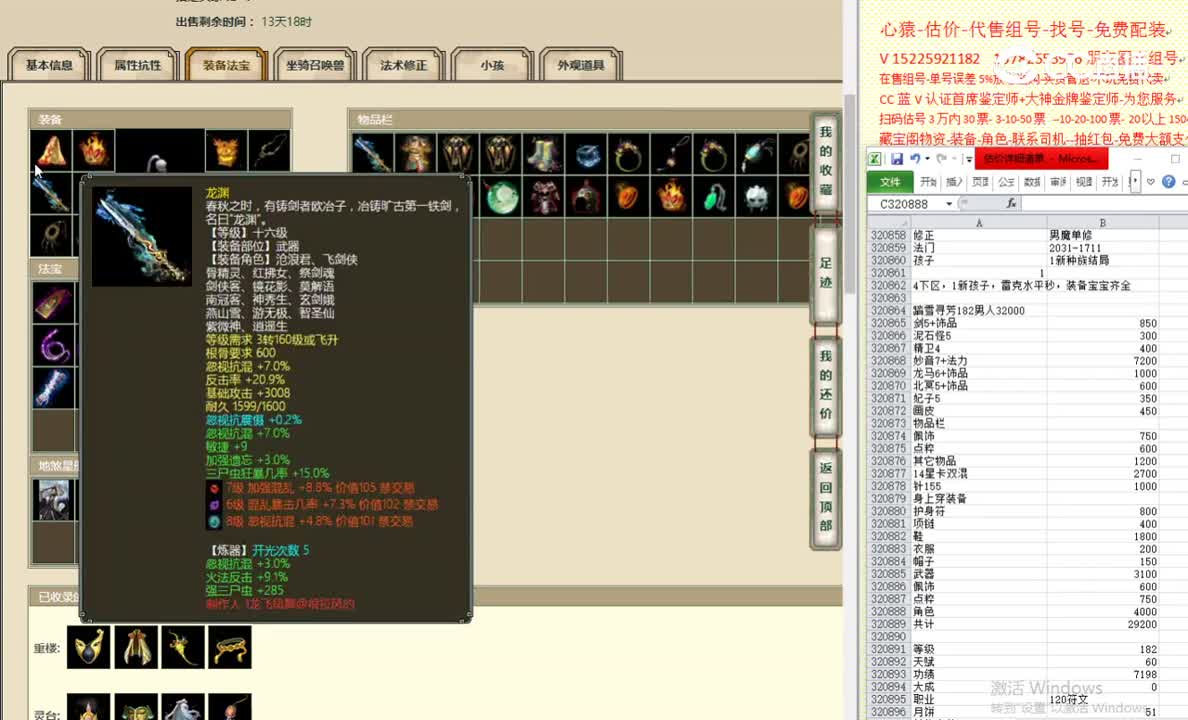Image resolution: width=1188 pixels, height=720 pixels.
Task: Open the Name Box dropdown showing C320888
Action: (949, 203)
